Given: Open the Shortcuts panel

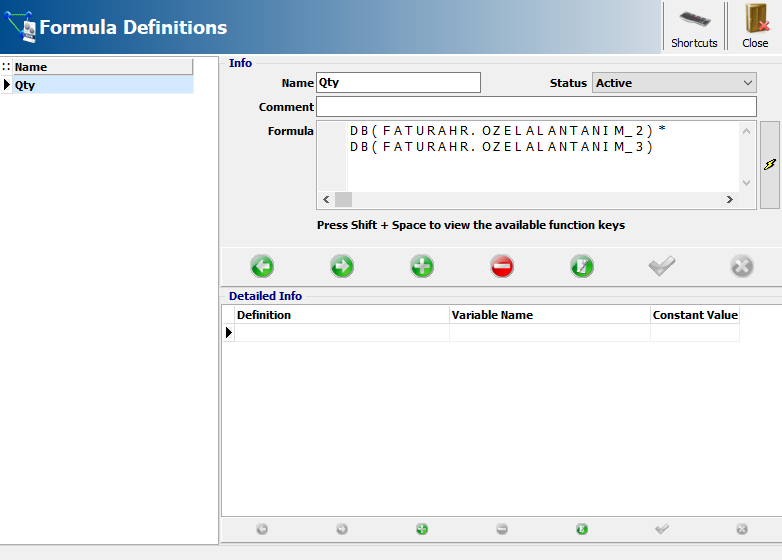Looking at the screenshot, I should pos(694,27).
